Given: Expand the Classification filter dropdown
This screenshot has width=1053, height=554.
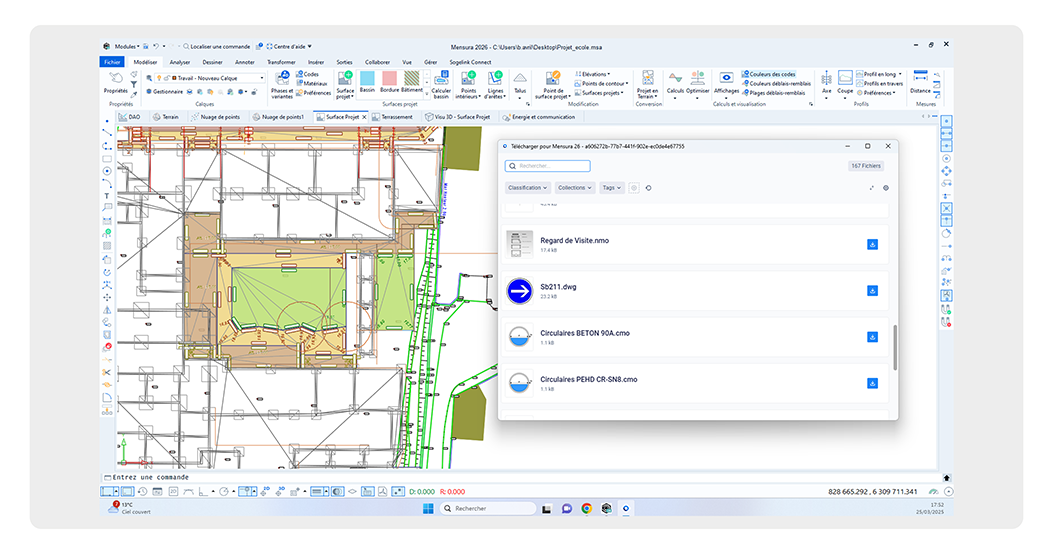Looking at the screenshot, I should (x=527, y=187).
